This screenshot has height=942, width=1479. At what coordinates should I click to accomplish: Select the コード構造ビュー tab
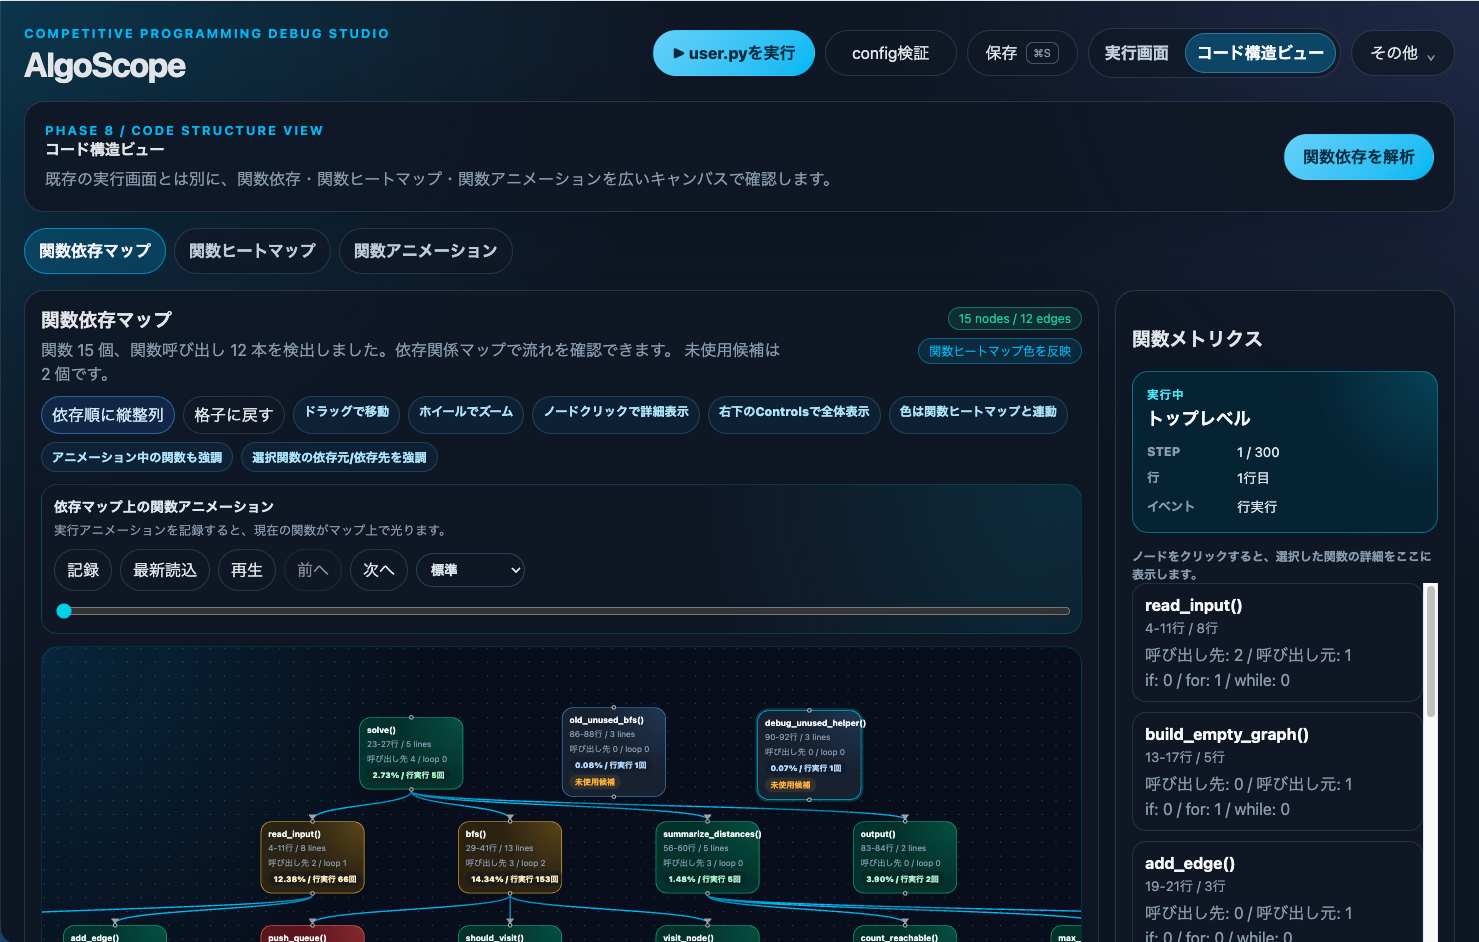coord(1260,53)
